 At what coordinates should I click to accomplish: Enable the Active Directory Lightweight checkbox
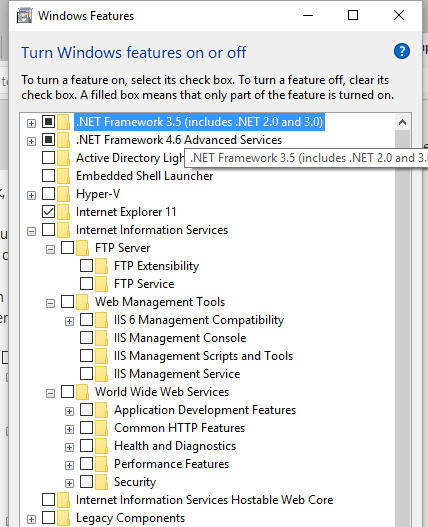coord(48,157)
